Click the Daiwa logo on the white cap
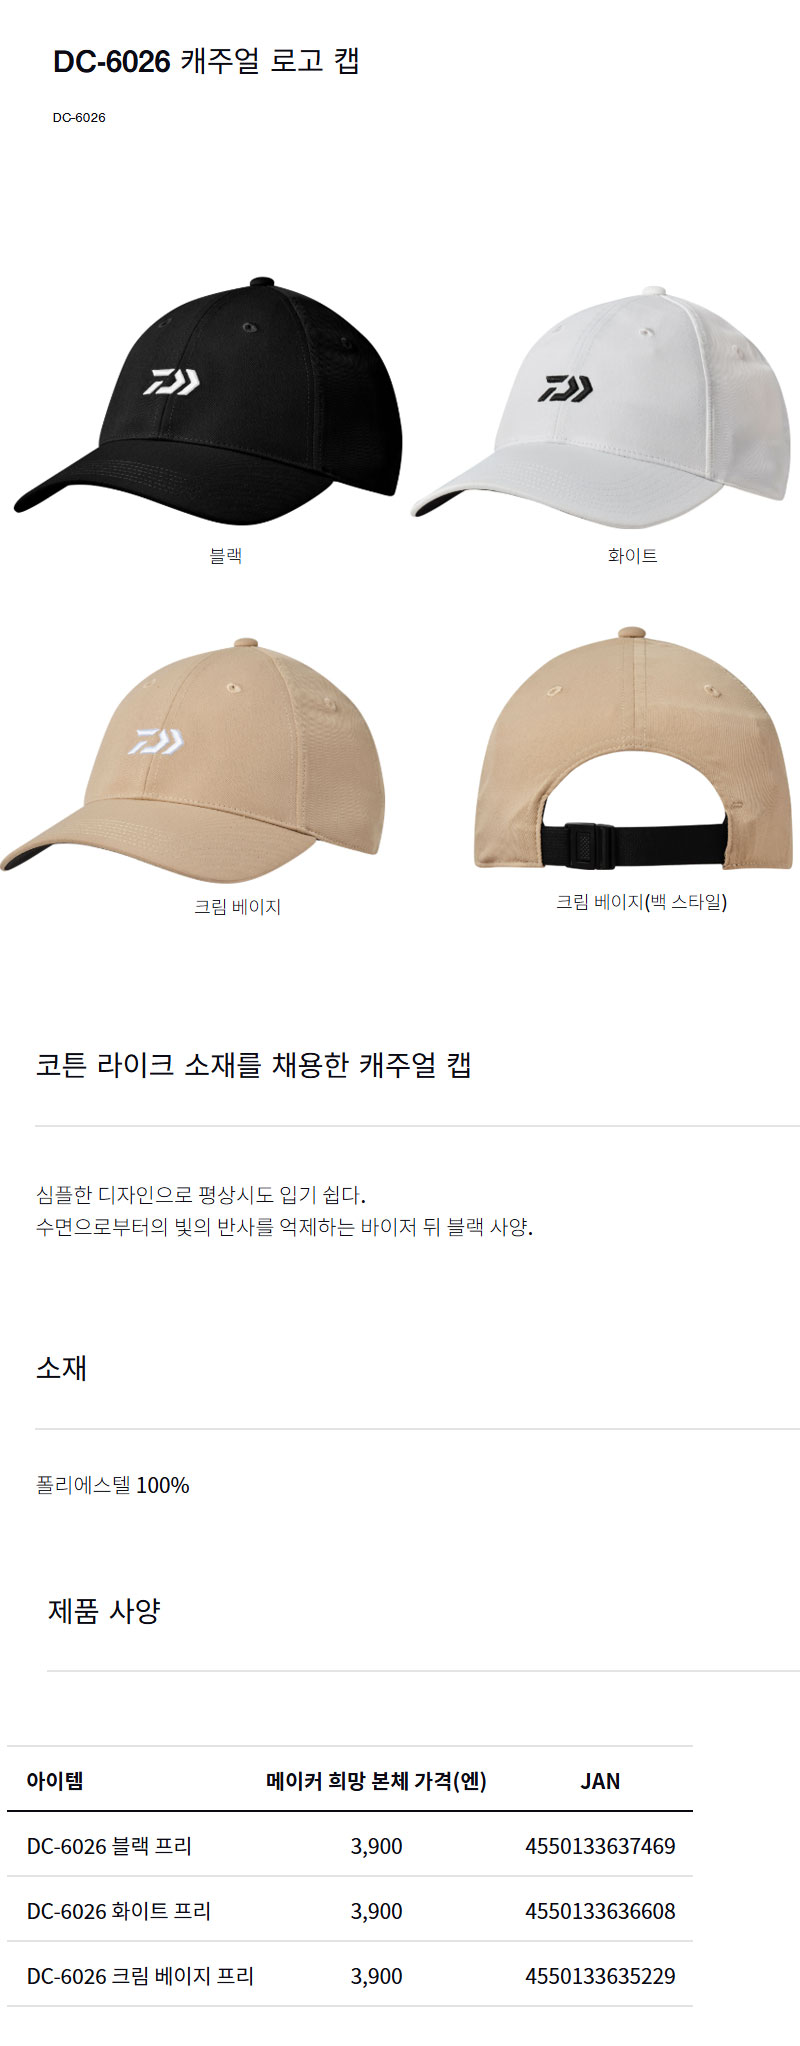Screen dimensions: 800x2046 point(565,389)
